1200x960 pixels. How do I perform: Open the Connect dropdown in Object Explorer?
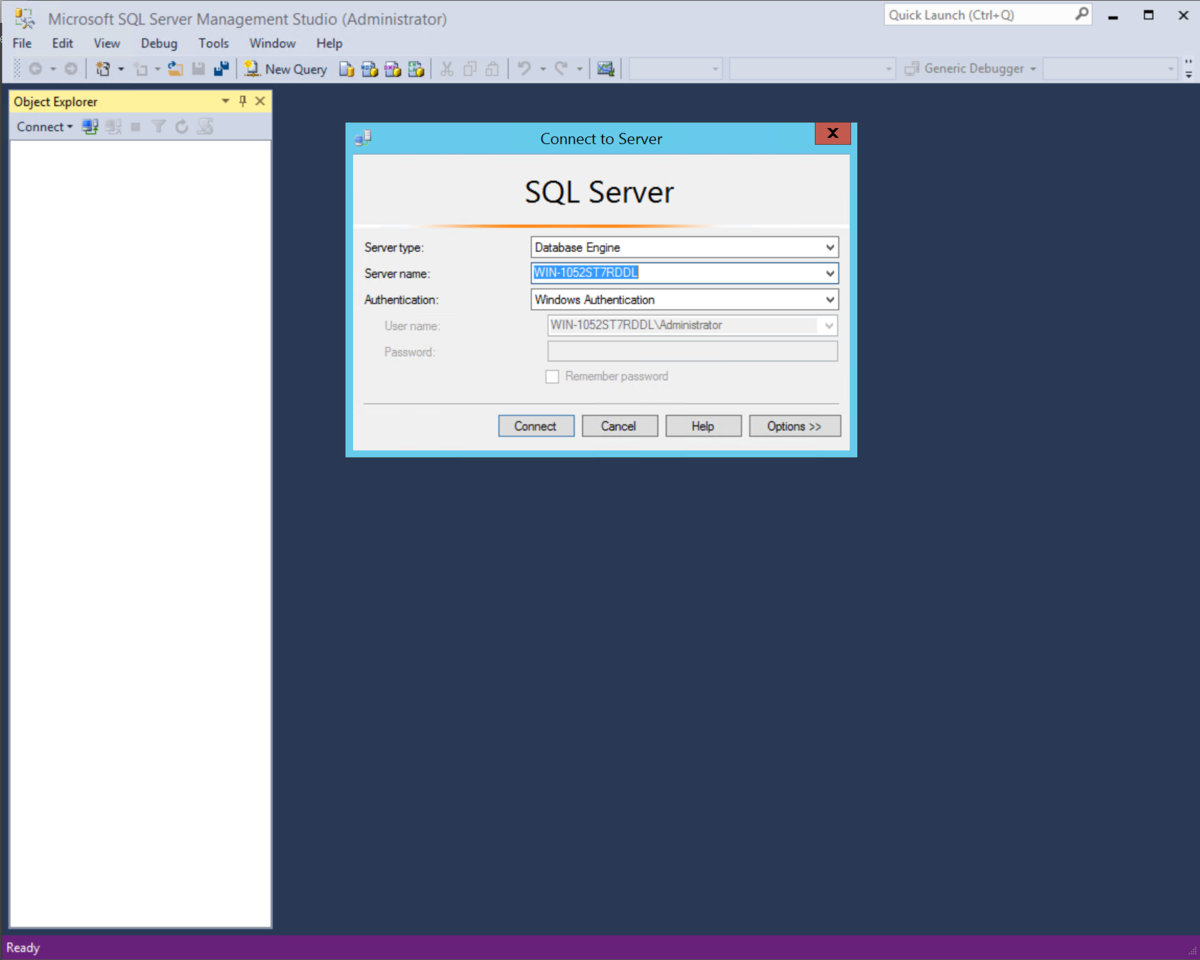pos(44,127)
